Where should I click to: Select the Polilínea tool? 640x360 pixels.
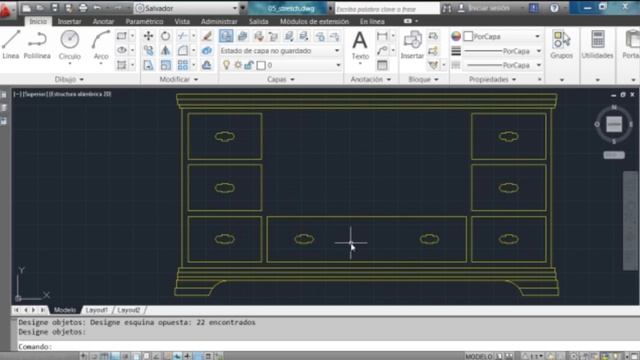37,44
